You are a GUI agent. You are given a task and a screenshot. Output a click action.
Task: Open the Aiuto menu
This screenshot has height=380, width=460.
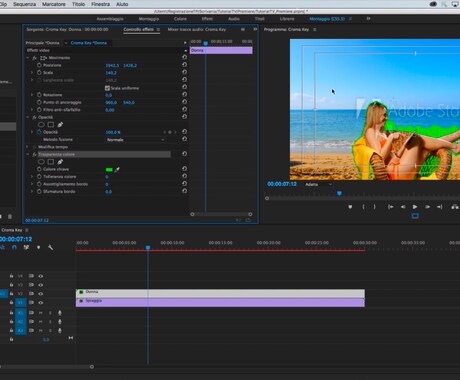(122, 4)
